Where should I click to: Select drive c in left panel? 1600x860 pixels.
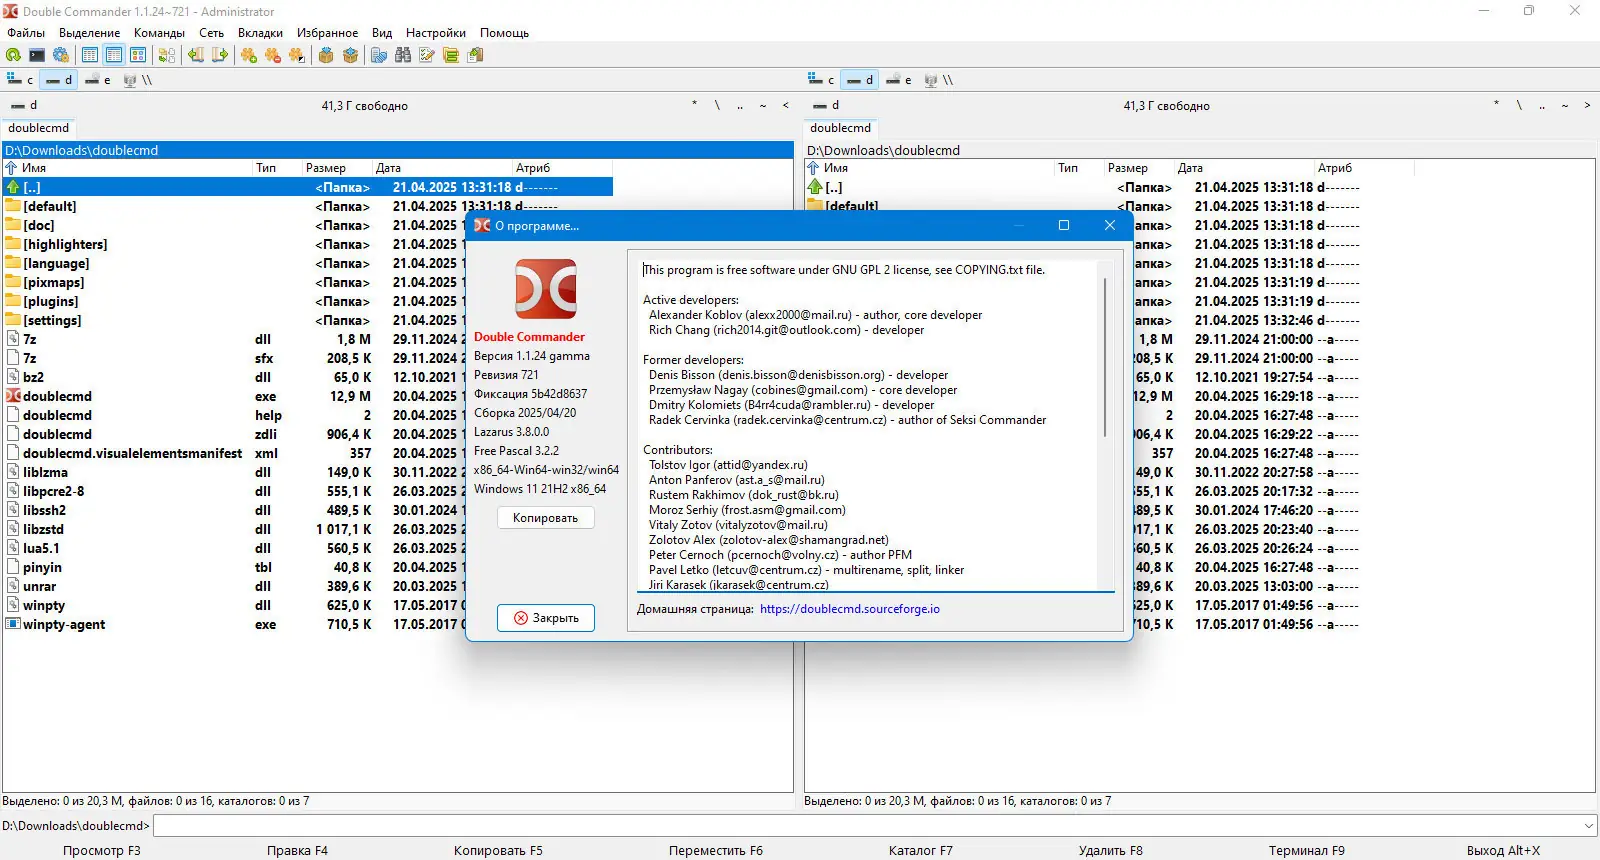[20, 80]
